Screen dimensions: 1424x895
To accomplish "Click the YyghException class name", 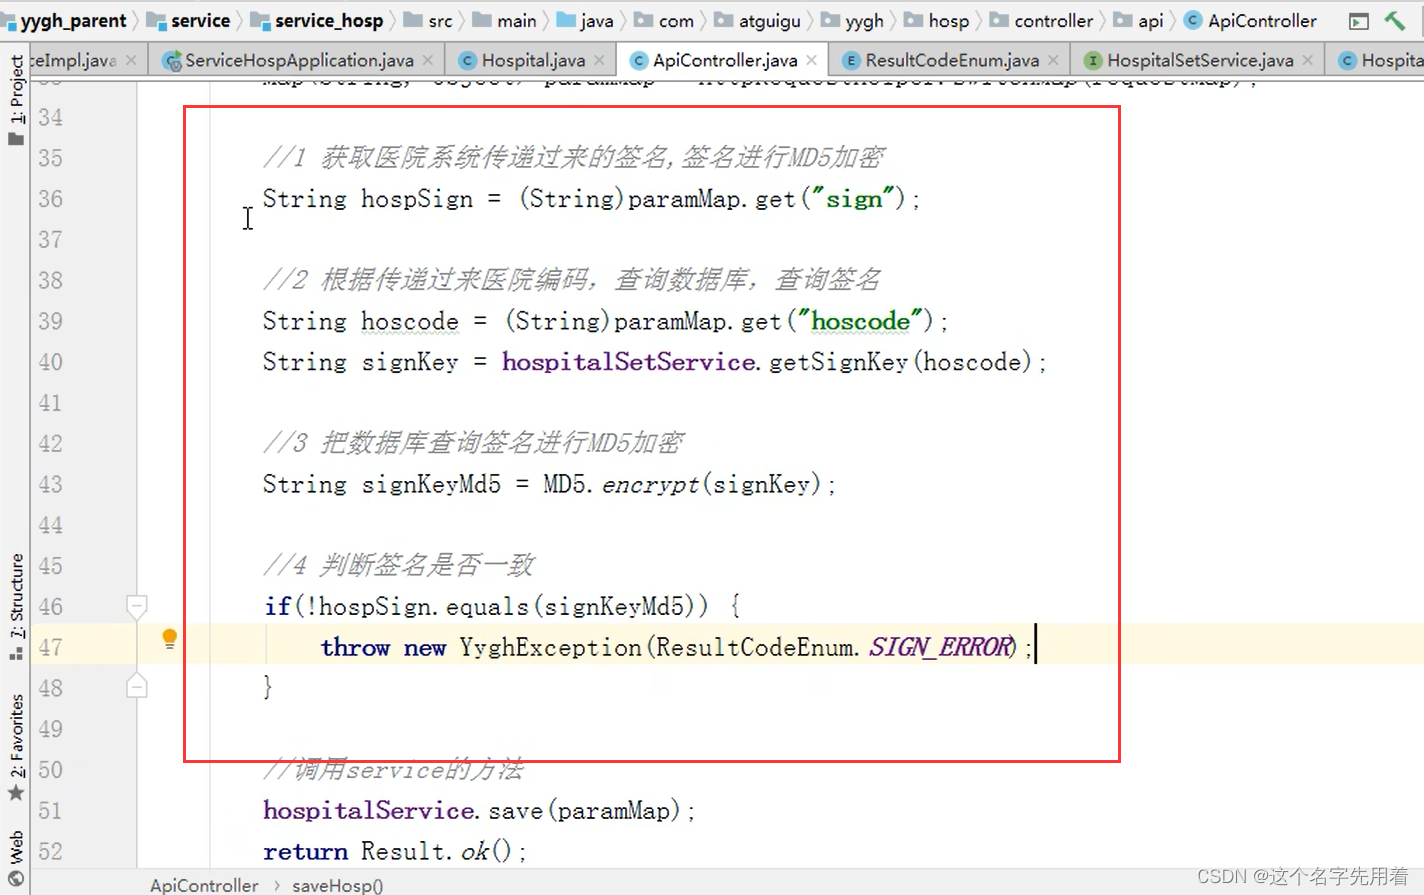I will (x=550, y=647).
